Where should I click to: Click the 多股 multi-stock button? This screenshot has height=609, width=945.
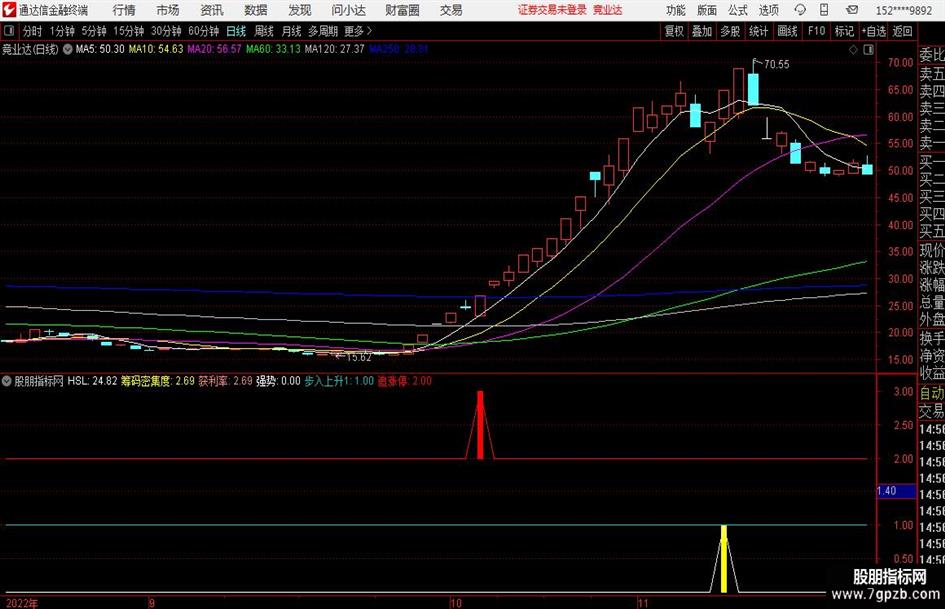click(730, 31)
